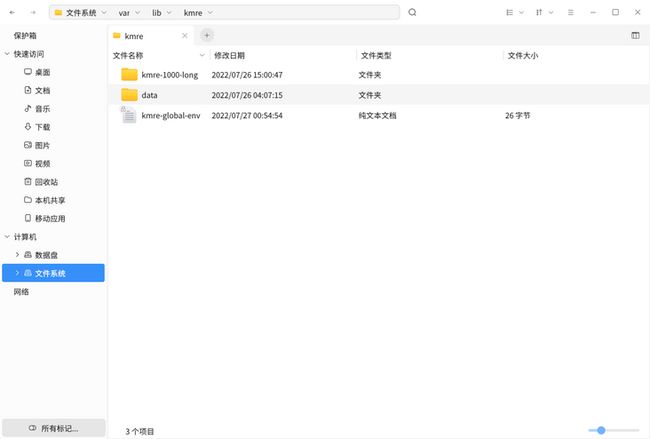Screen dimensions: 650x439
Task: Open 网络 in sidebar
Action: click(21, 292)
